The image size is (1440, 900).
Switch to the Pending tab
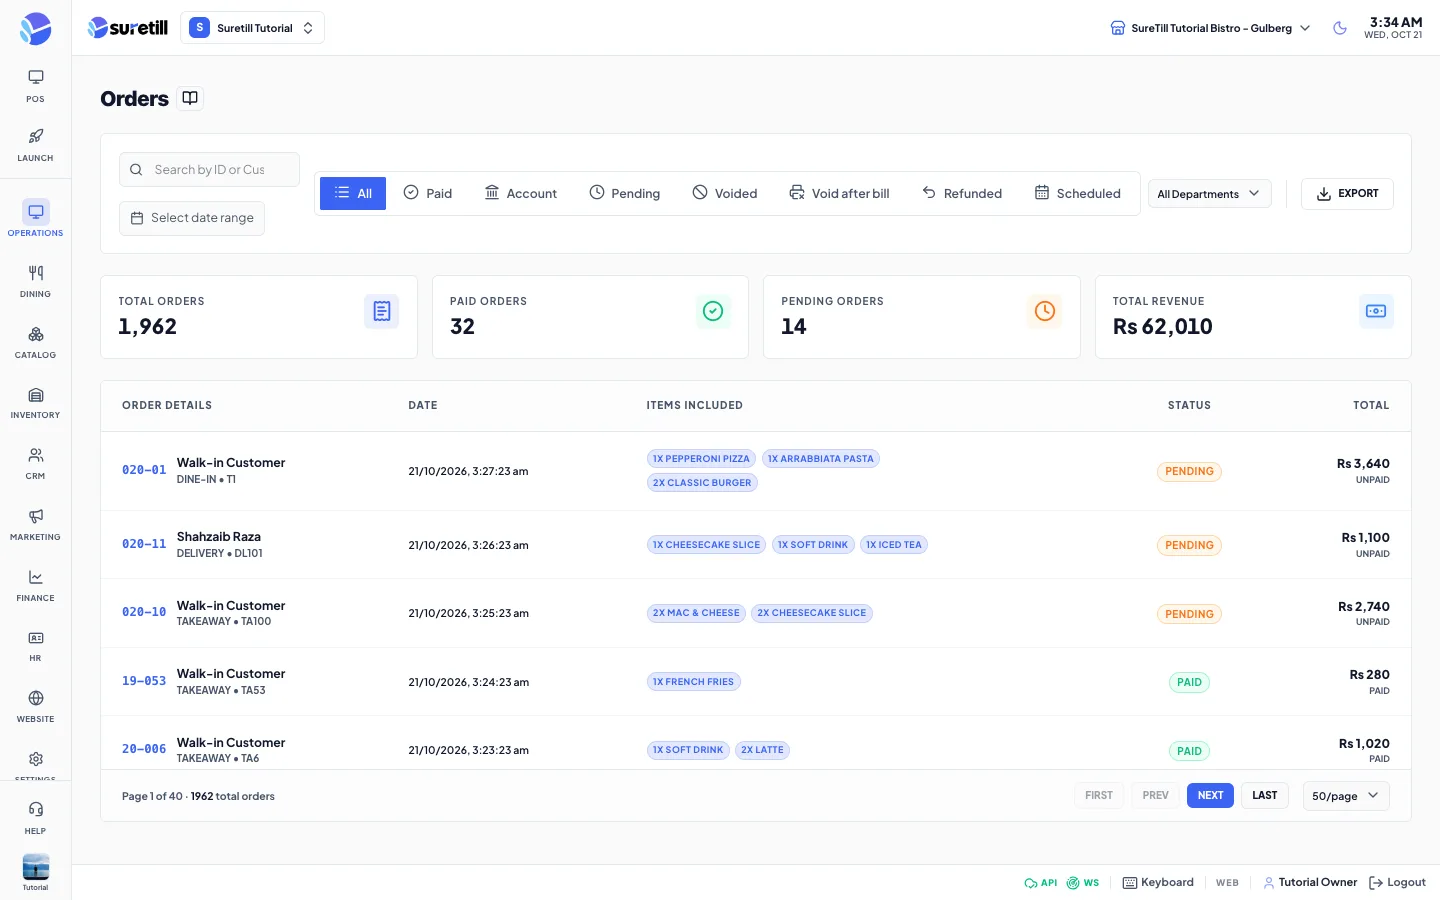click(x=625, y=193)
